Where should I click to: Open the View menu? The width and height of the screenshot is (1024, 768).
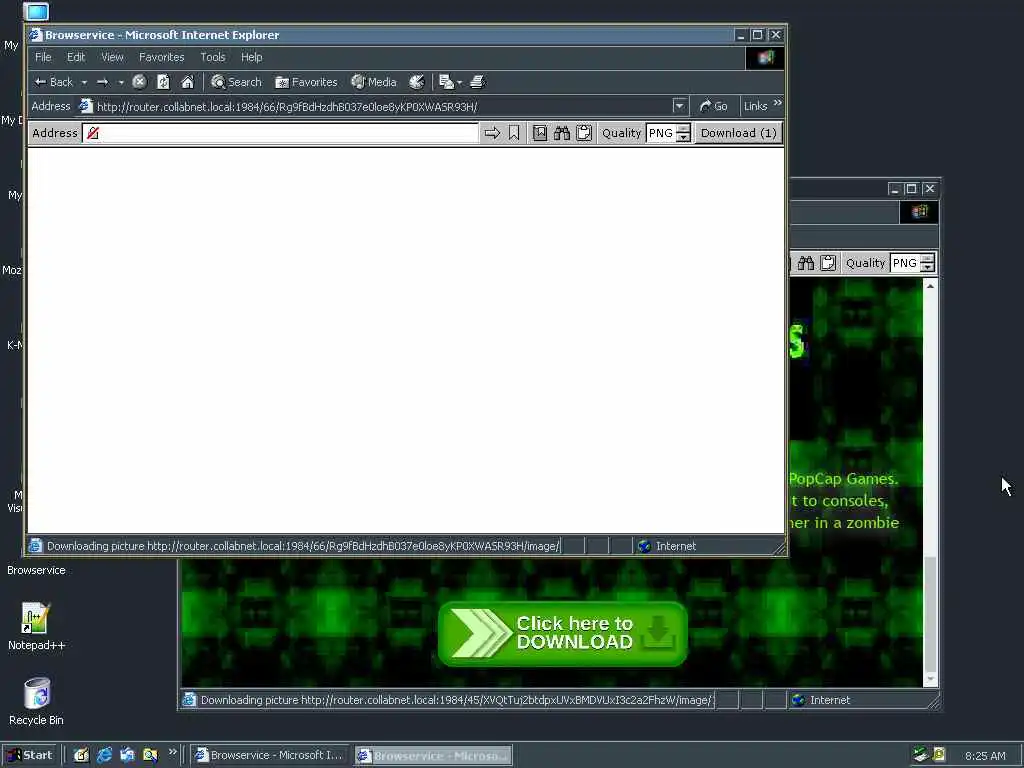pos(112,57)
